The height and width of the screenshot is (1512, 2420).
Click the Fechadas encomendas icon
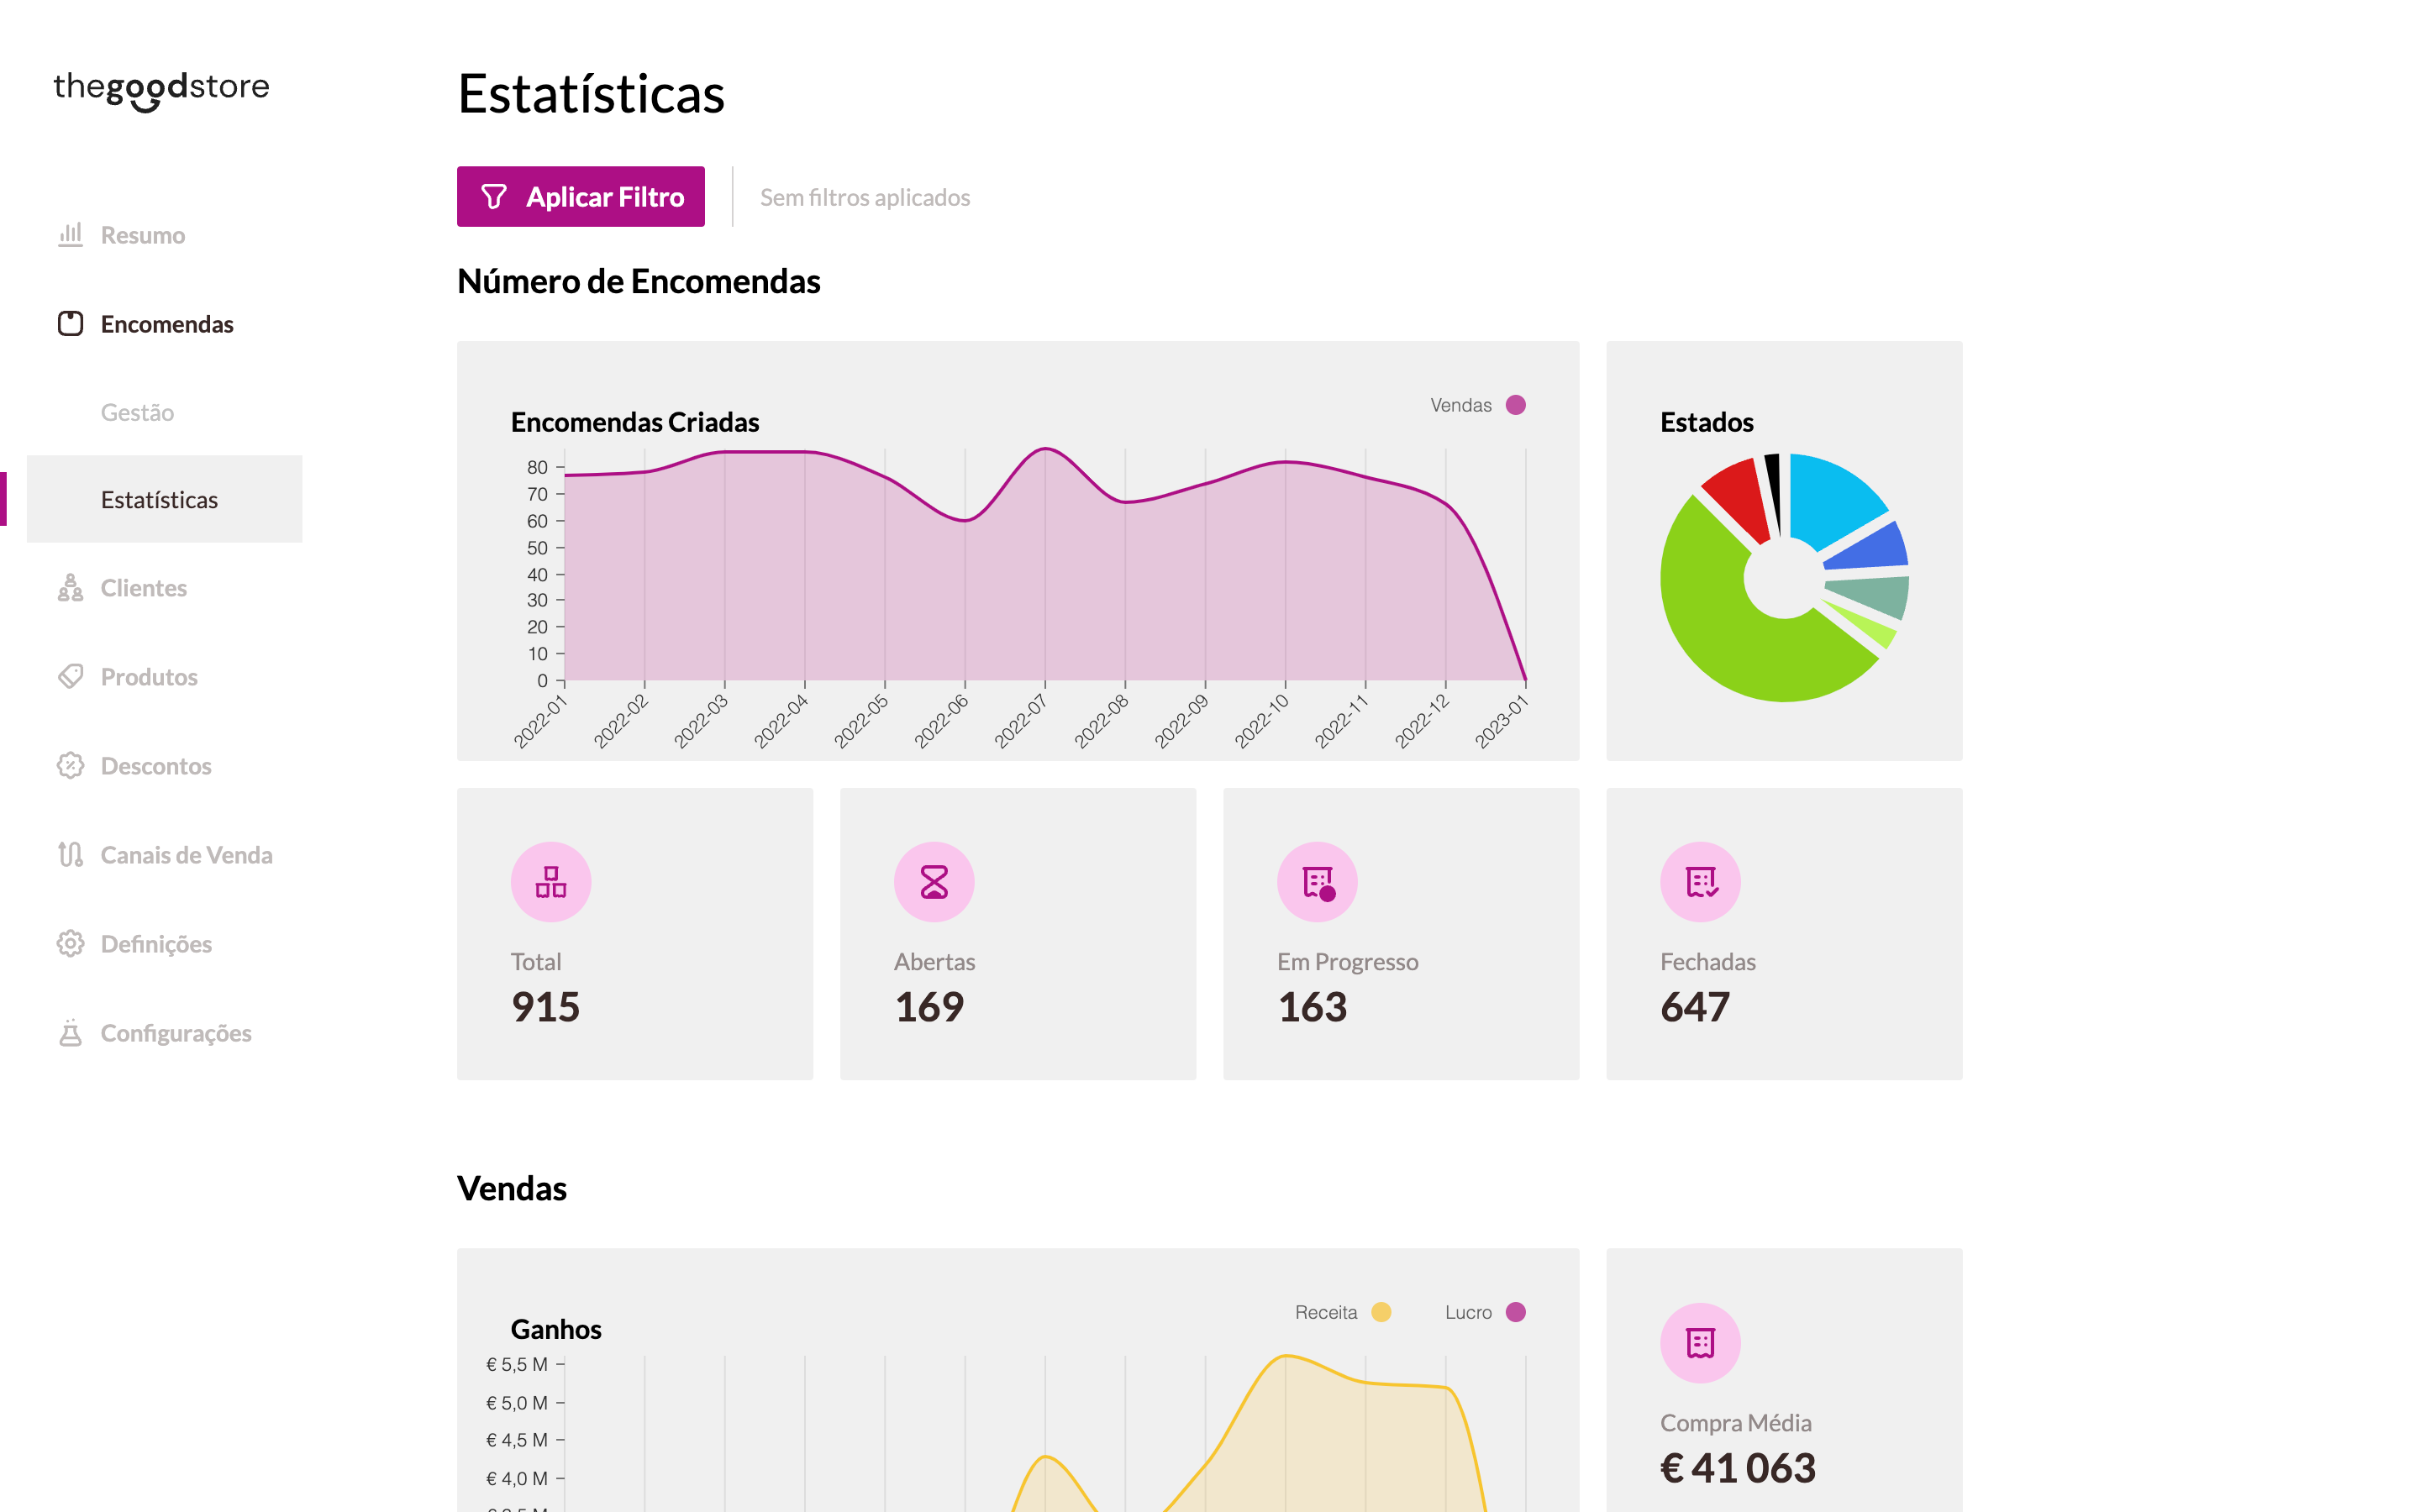pyautogui.click(x=1701, y=881)
